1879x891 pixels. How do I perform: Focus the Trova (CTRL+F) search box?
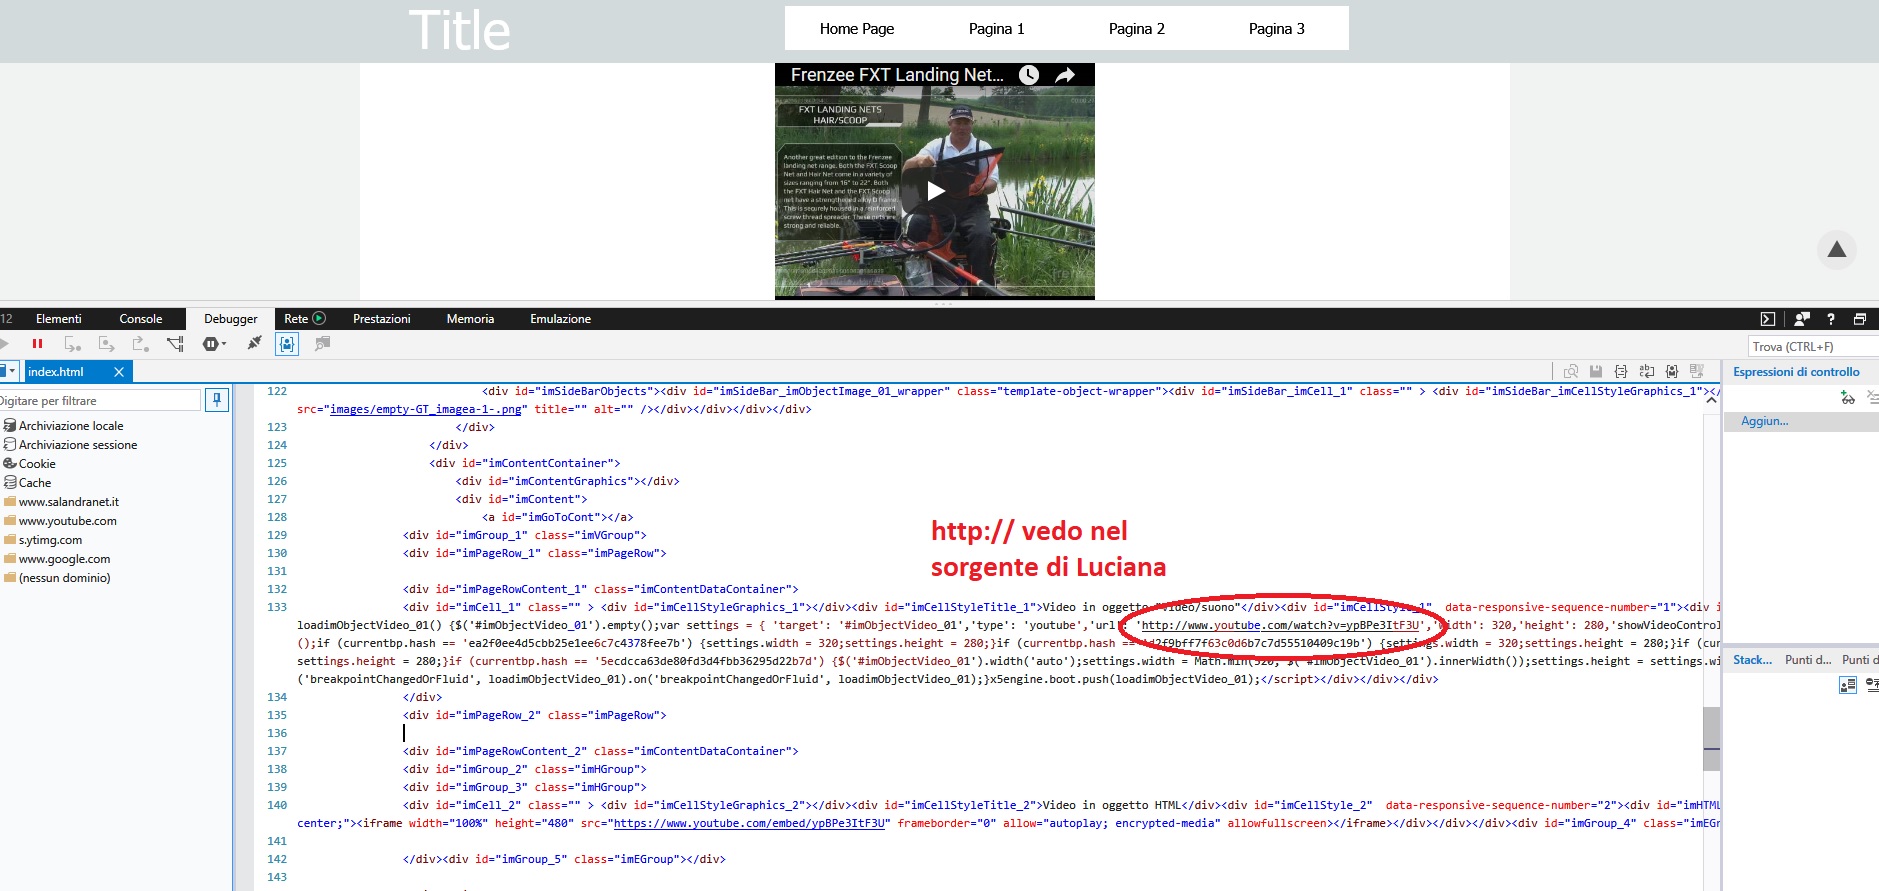tap(1813, 347)
